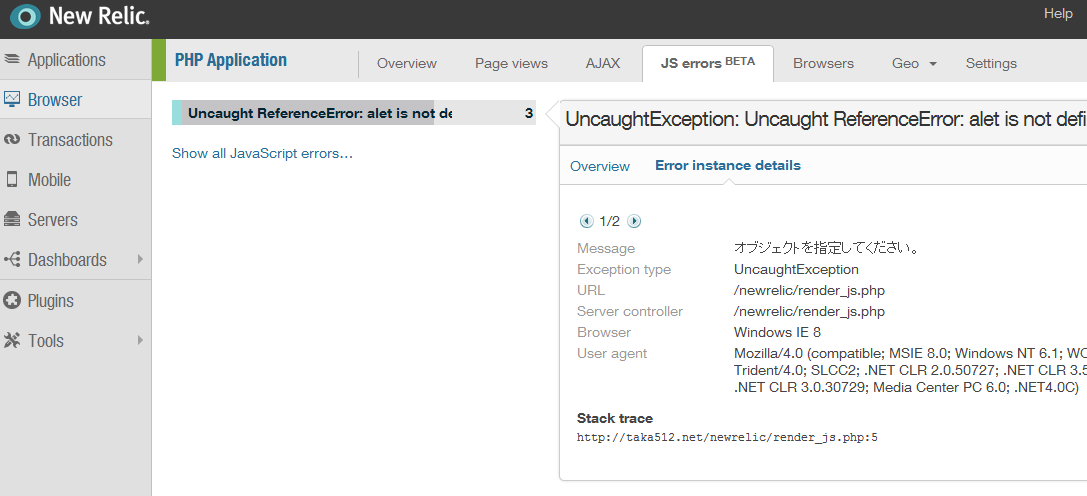The height and width of the screenshot is (496, 1087).
Task: Click Show all JavaScript errors link
Action: pos(262,153)
